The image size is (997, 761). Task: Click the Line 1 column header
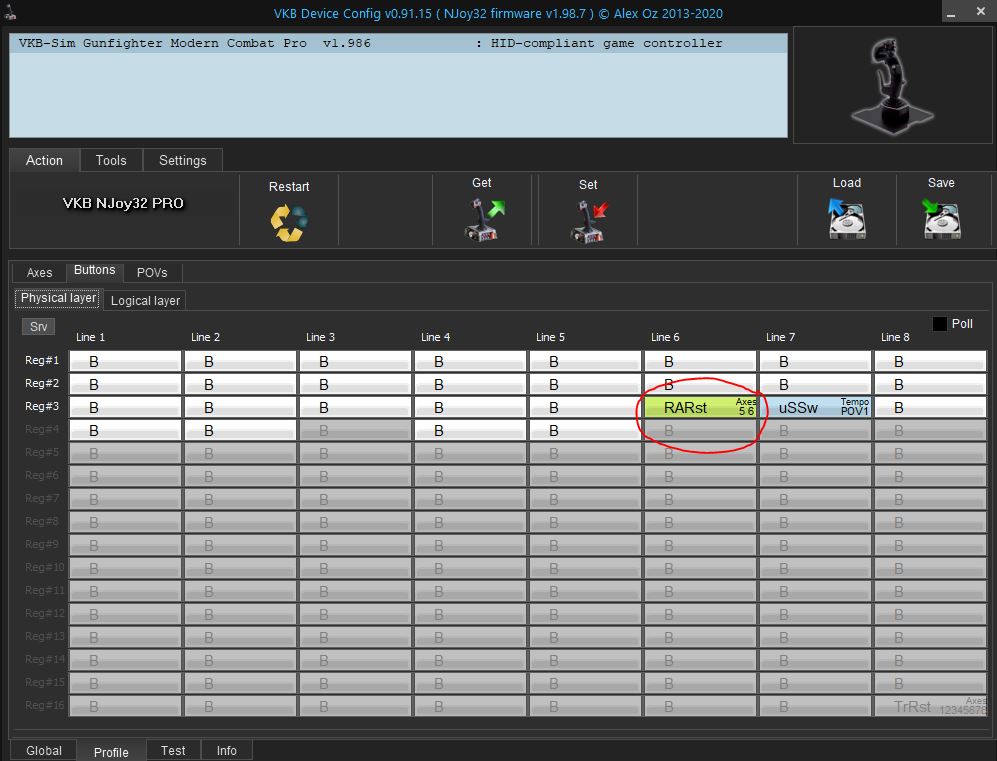(90, 337)
